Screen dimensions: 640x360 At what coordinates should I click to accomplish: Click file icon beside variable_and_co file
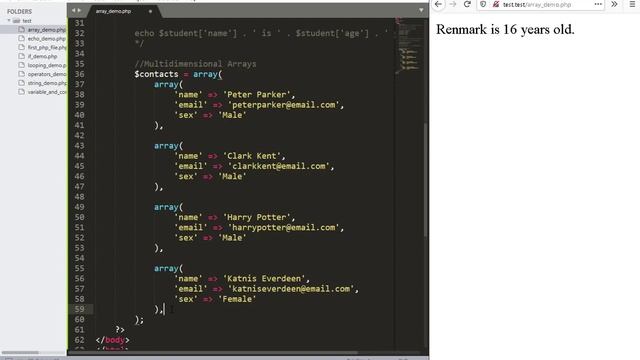point(21,92)
